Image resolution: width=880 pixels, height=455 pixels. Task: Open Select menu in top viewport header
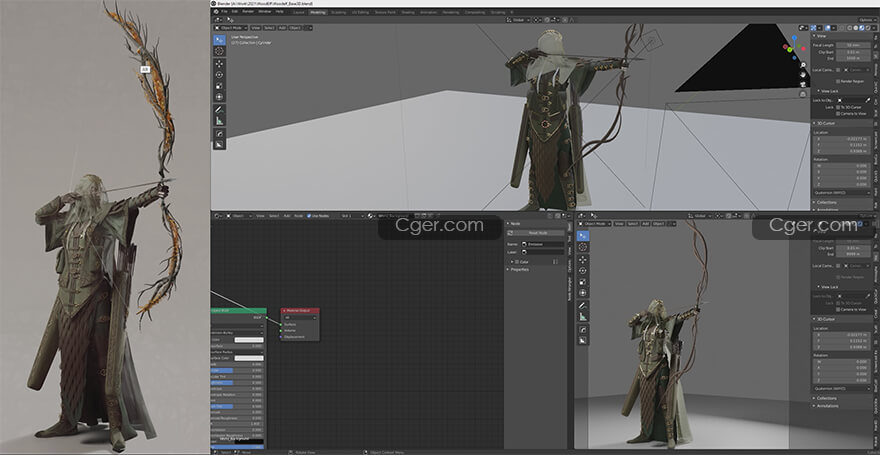click(x=269, y=27)
